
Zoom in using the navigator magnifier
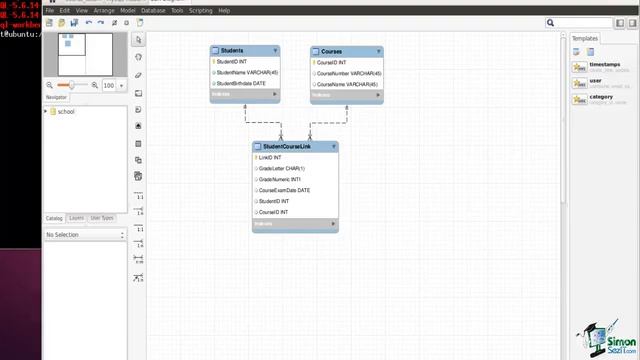(x=95, y=85)
